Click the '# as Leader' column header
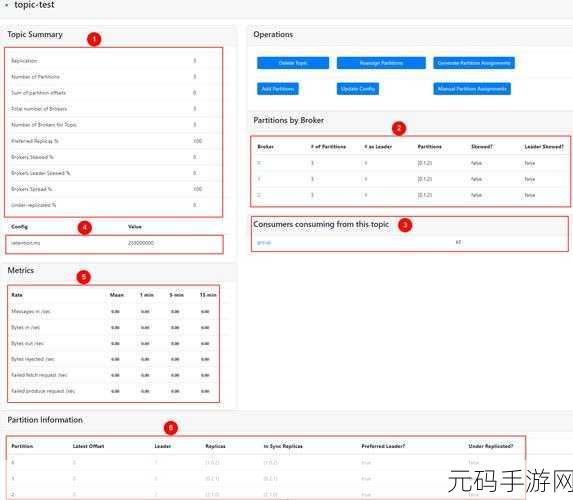Viewport: 573px width, 500px height. click(378, 147)
